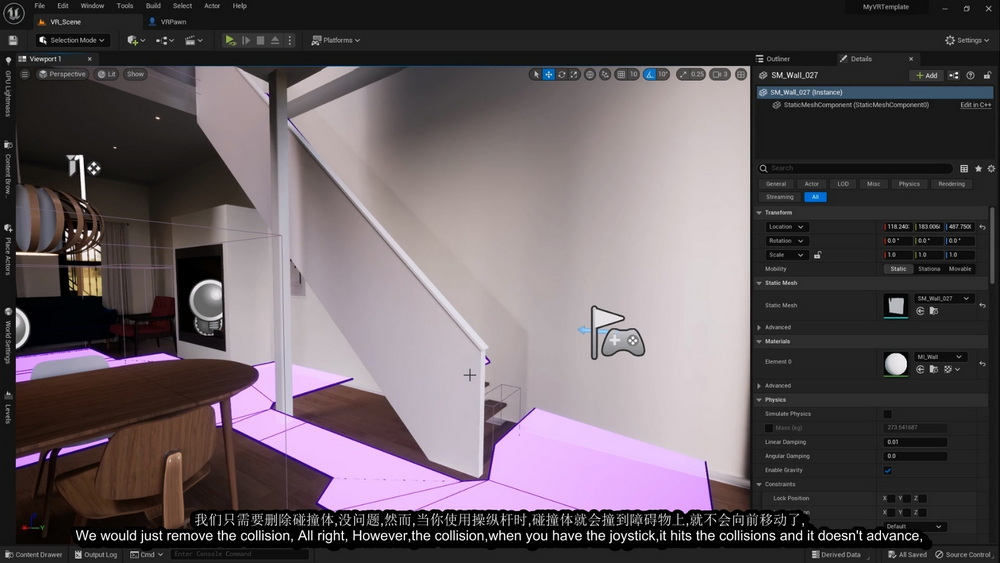The height and width of the screenshot is (563, 1000).
Task: Click the Unreal Engine logo icon
Action: pos(13,13)
